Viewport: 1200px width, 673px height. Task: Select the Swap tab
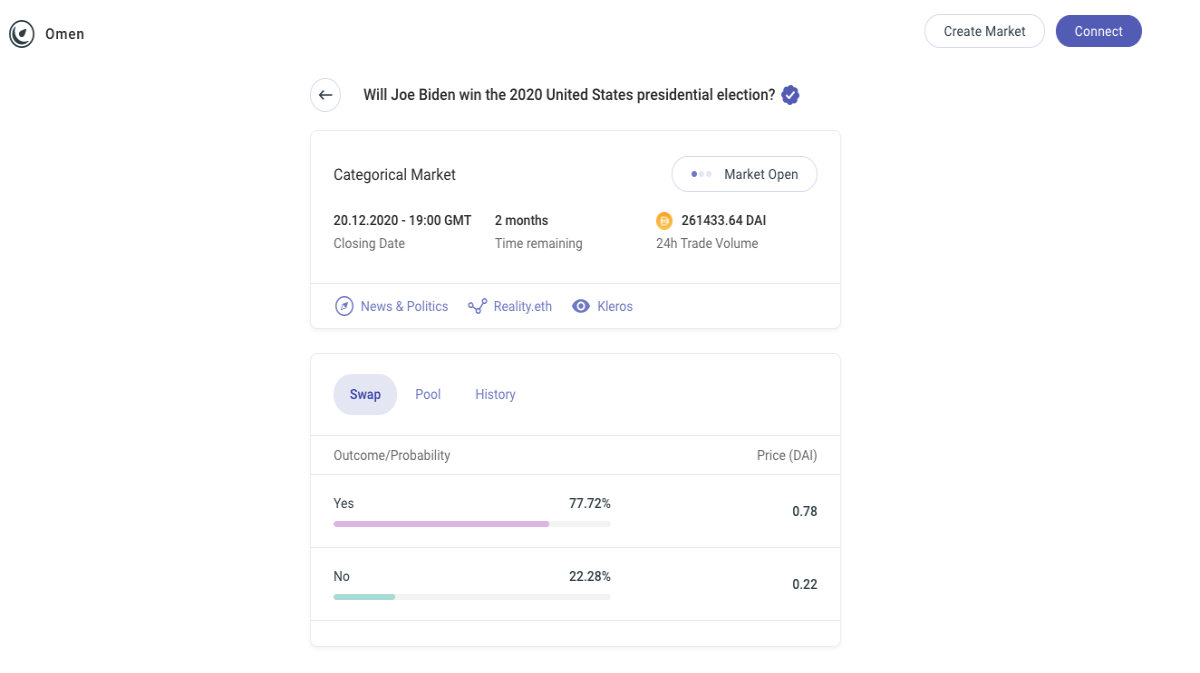pyautogui.click(x=365, y=394)
